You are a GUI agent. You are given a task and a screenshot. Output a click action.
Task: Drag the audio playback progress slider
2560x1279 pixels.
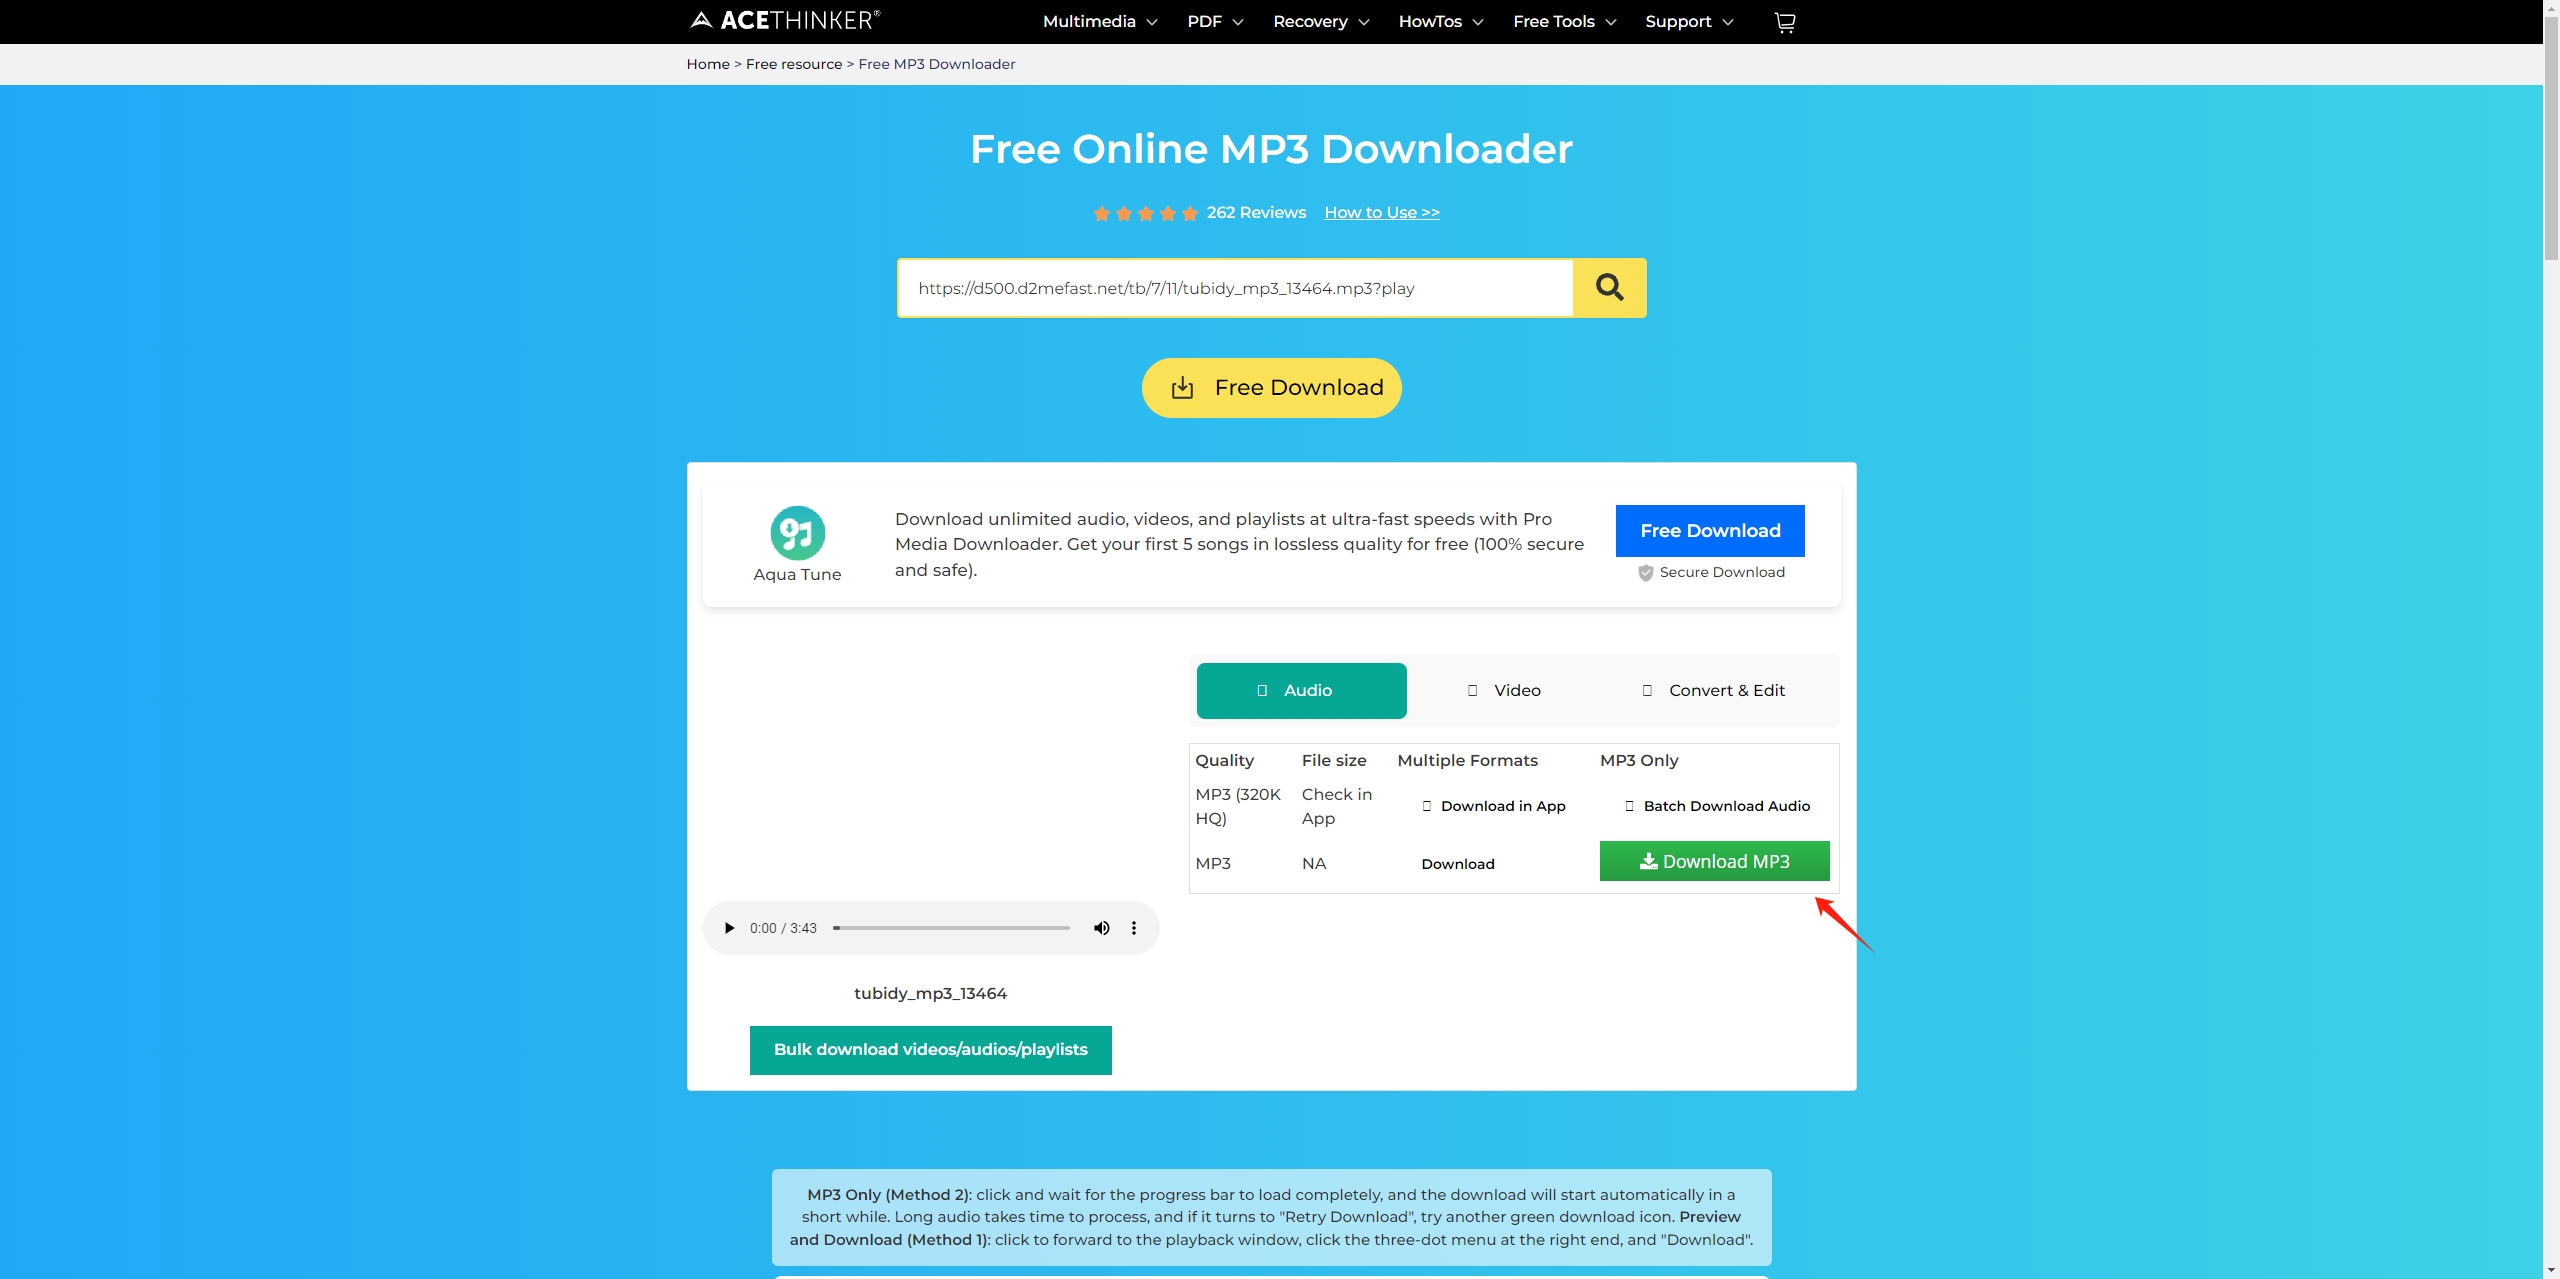coord(836,928)
